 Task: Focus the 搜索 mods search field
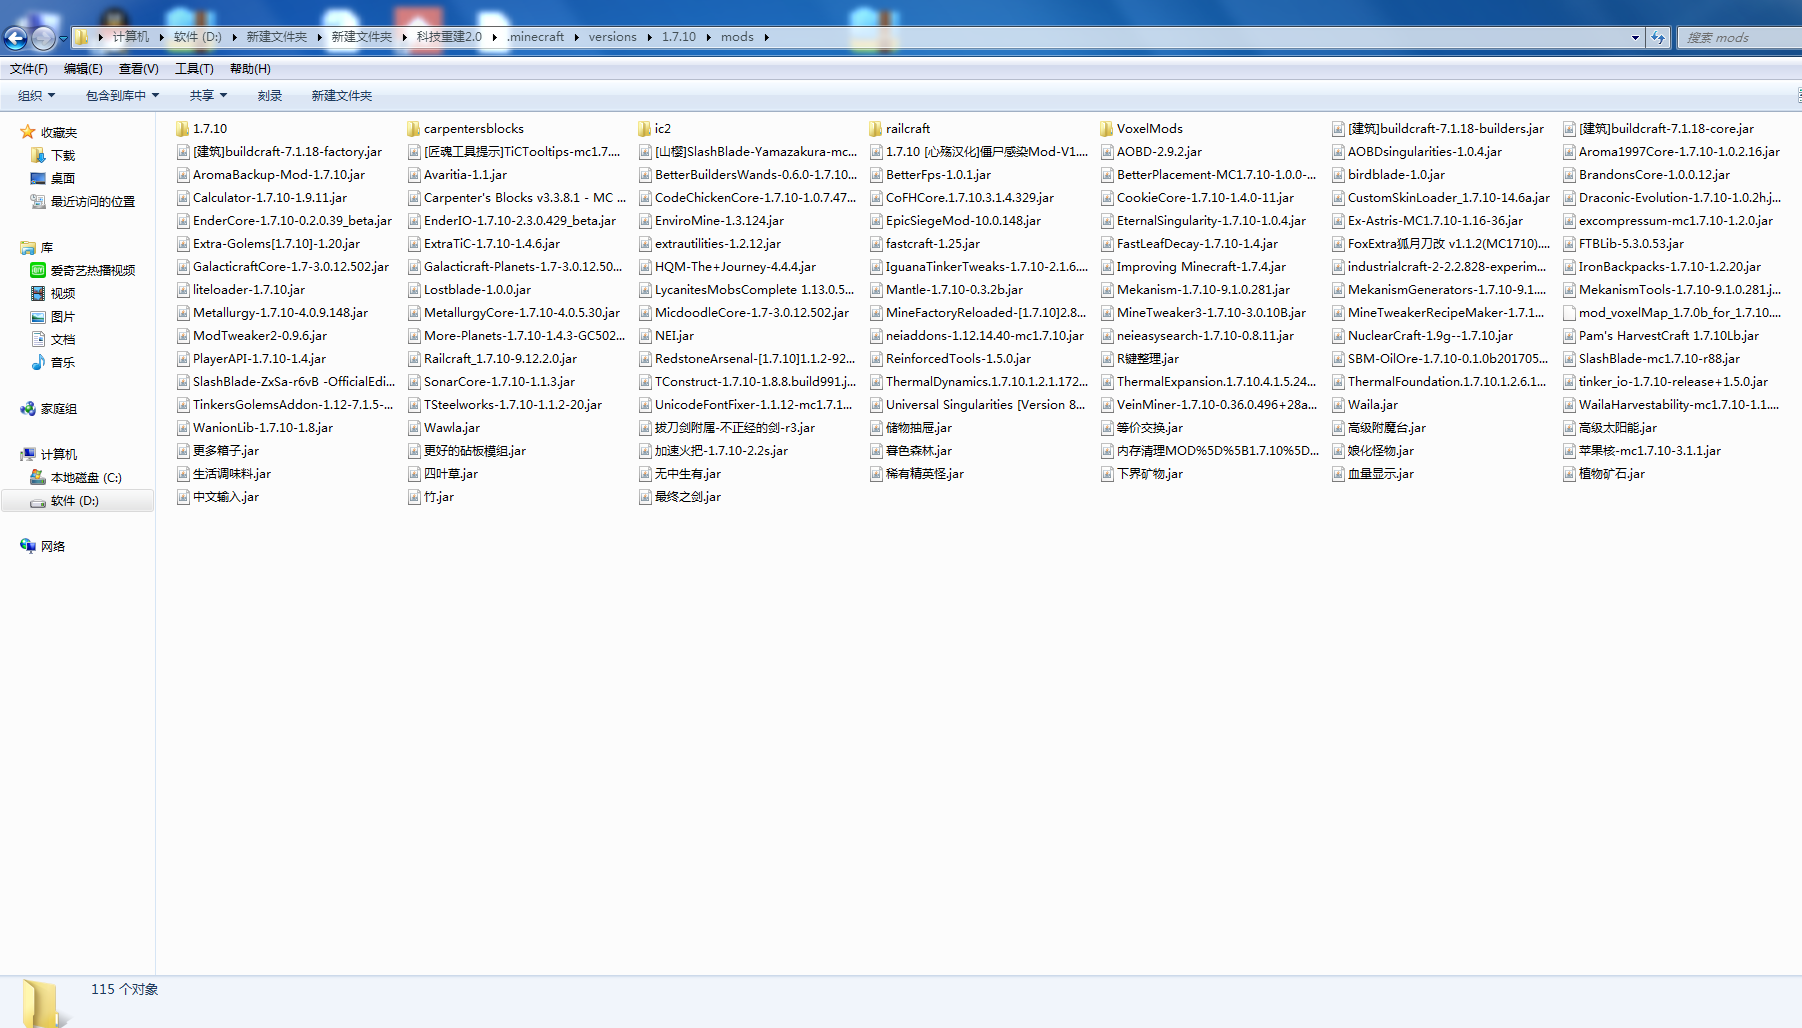coord(1739,38)
